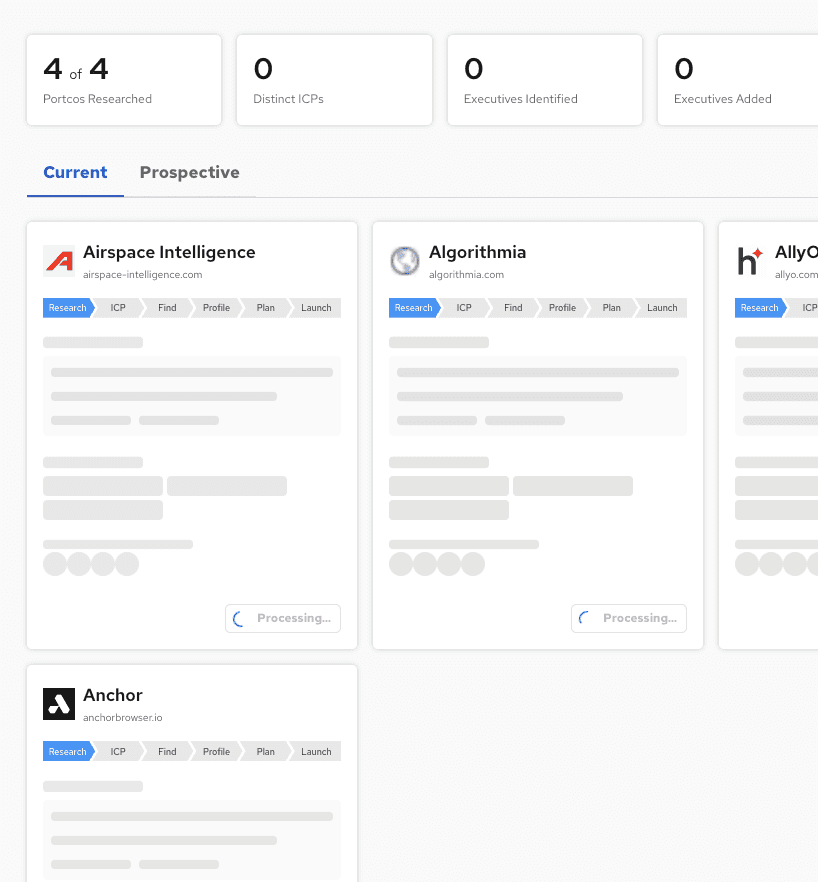This screenshot has width=818, height=882.
Task: Select ICP step on Airspace Intelligence card
Action: [x=118, y=308]
